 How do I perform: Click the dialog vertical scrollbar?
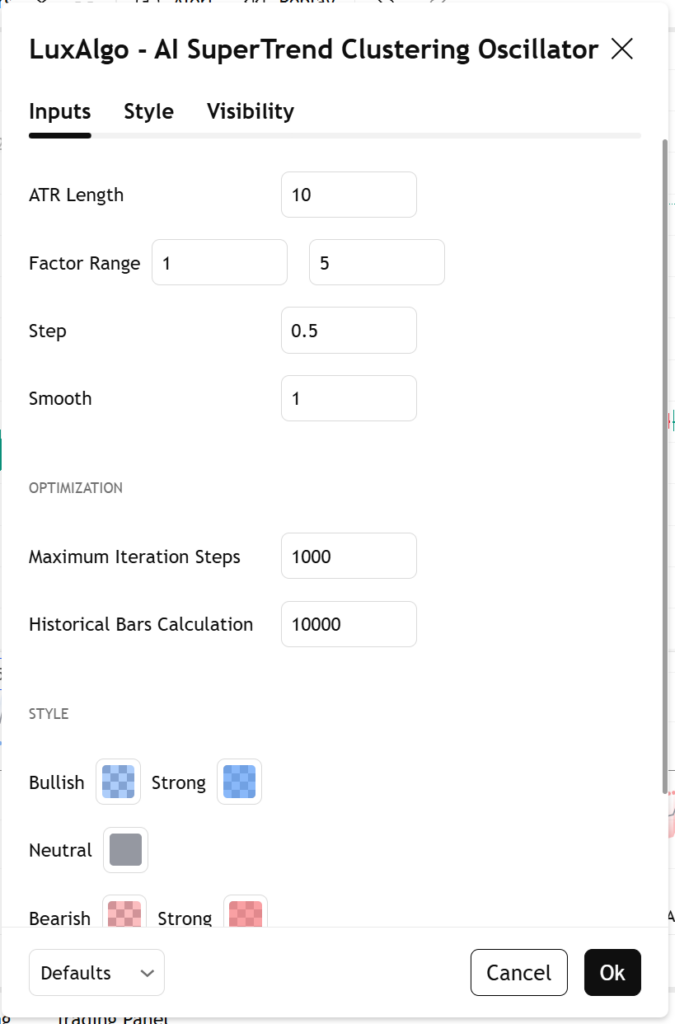coord(665,460)
